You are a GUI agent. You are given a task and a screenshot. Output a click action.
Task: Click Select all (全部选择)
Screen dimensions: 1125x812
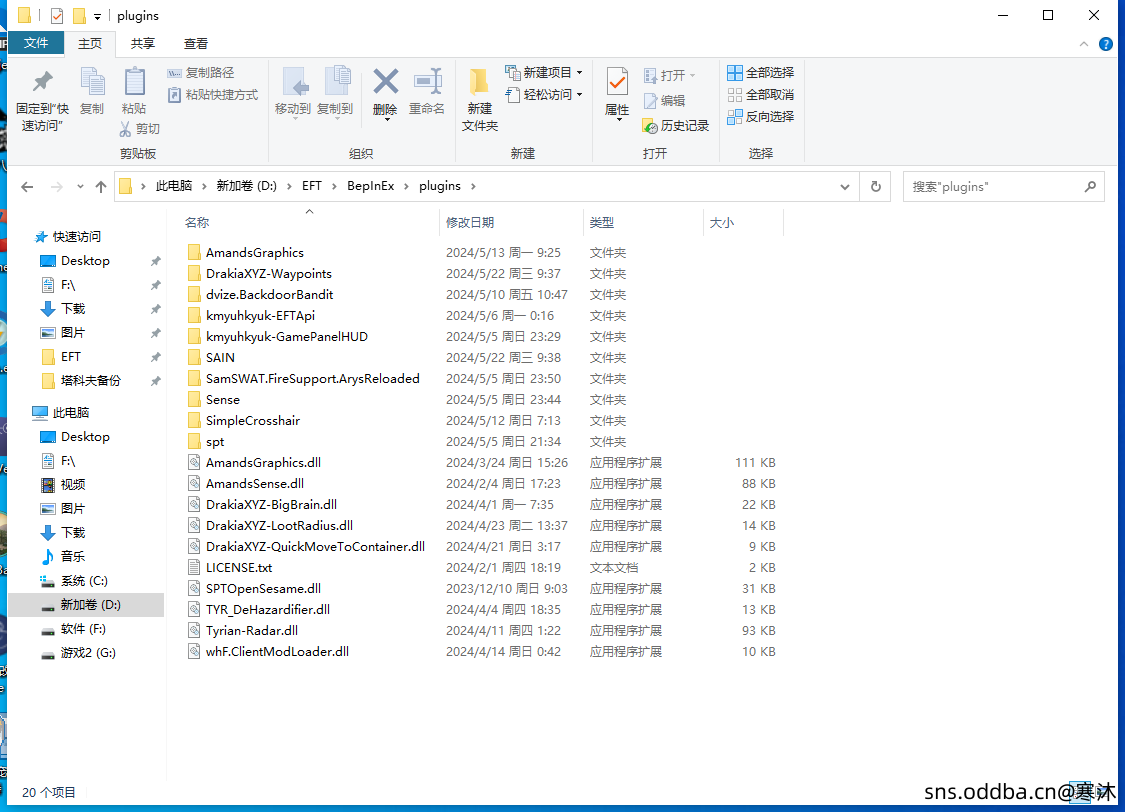tap(761, 72)
